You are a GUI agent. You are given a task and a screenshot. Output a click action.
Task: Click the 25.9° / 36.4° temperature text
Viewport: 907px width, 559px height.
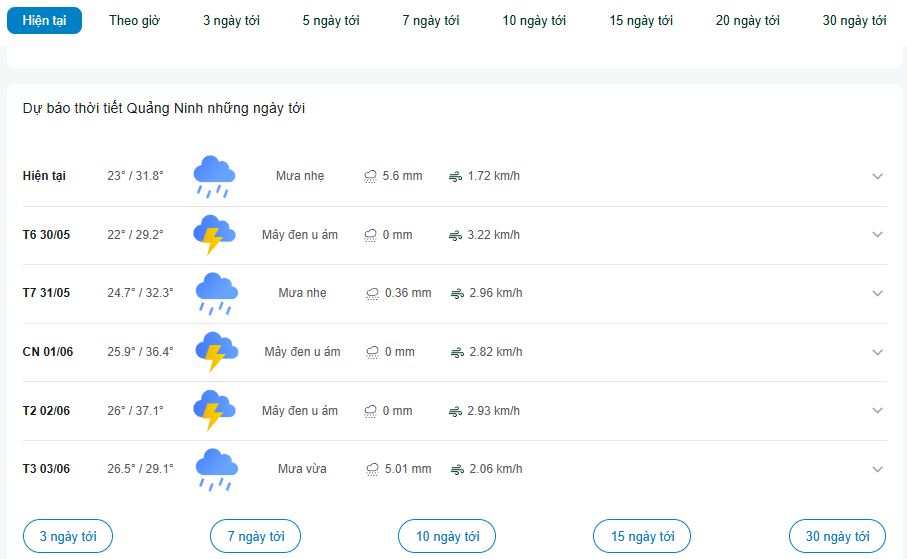(x=140, y=352)
